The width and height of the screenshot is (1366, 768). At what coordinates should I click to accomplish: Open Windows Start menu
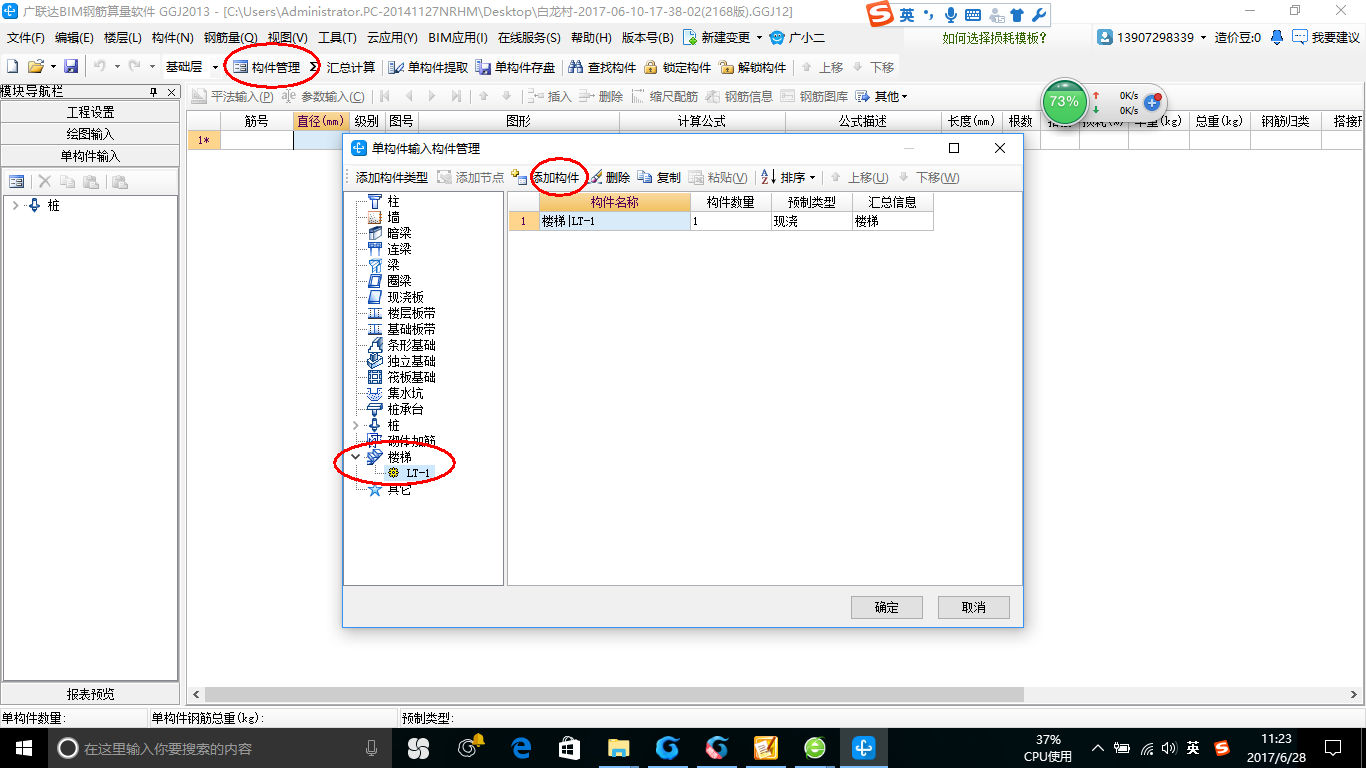[x=22, y=747]
